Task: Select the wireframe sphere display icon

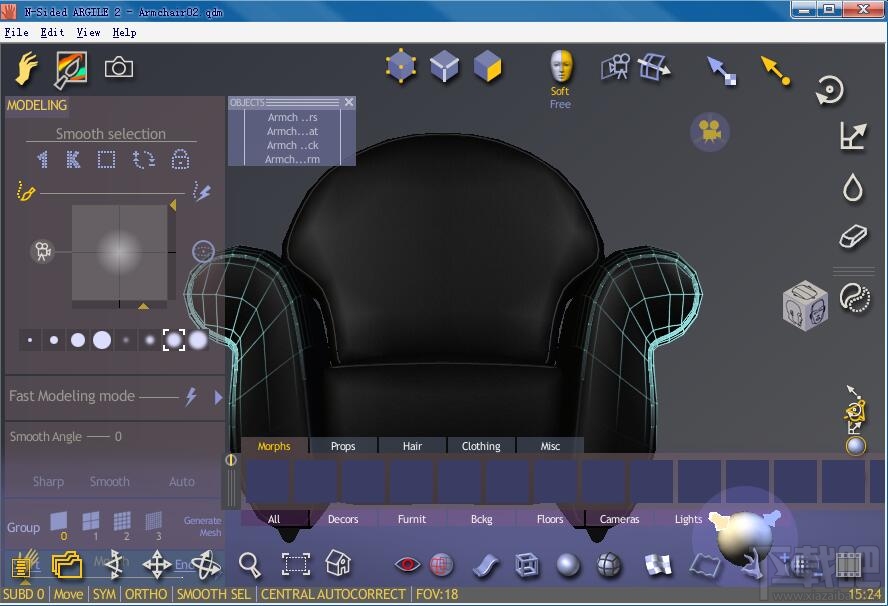Action: pyautogui.click(x=609, y=565)
